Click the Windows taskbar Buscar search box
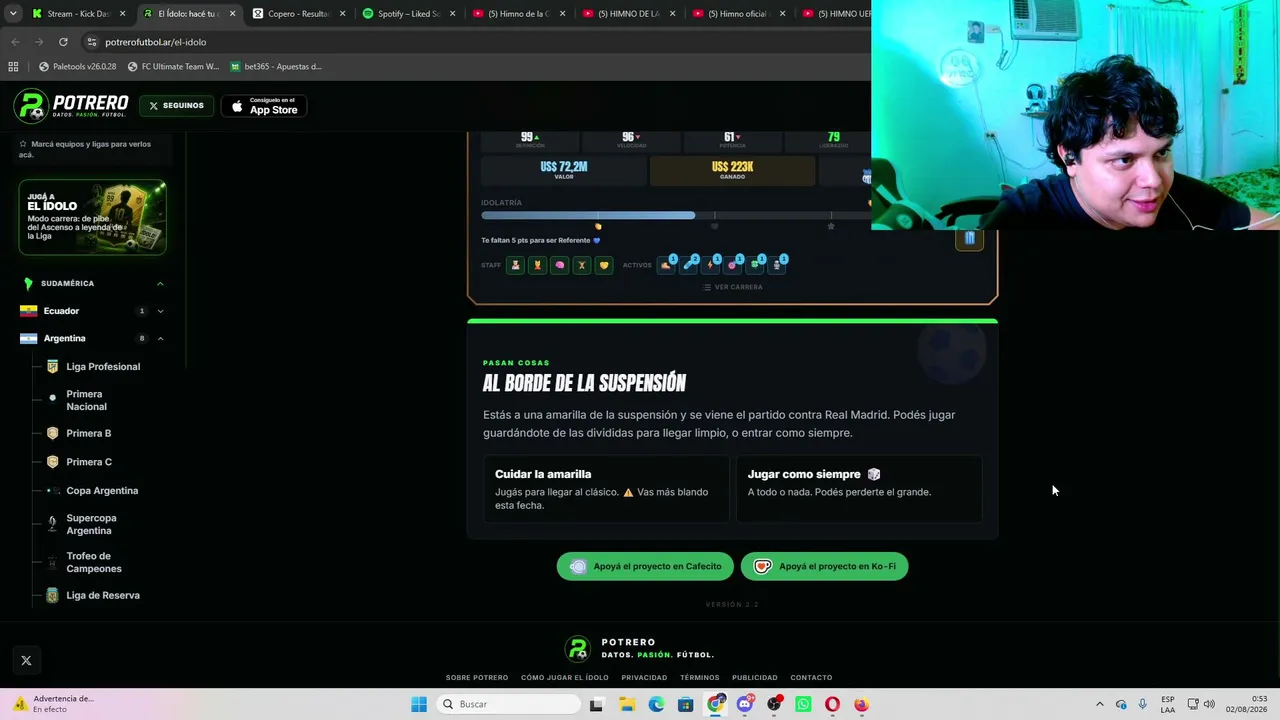 click(509, 704)
